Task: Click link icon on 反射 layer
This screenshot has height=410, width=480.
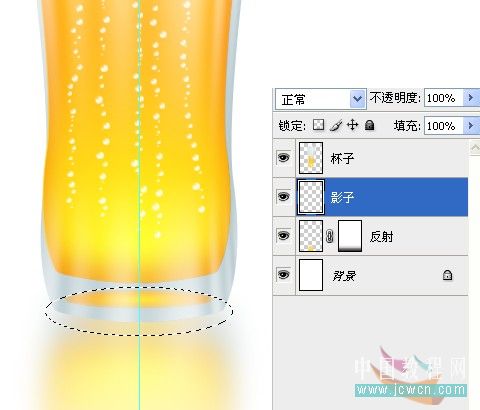Action: (329, 236)
